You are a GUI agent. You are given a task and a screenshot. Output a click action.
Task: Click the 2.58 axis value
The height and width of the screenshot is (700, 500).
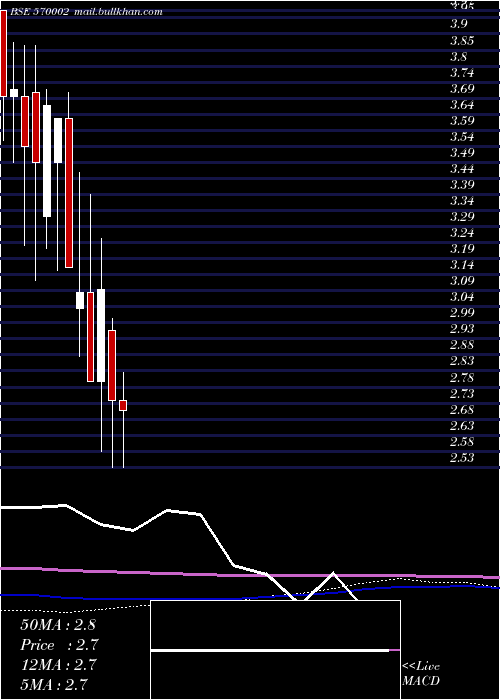point(462,442)
